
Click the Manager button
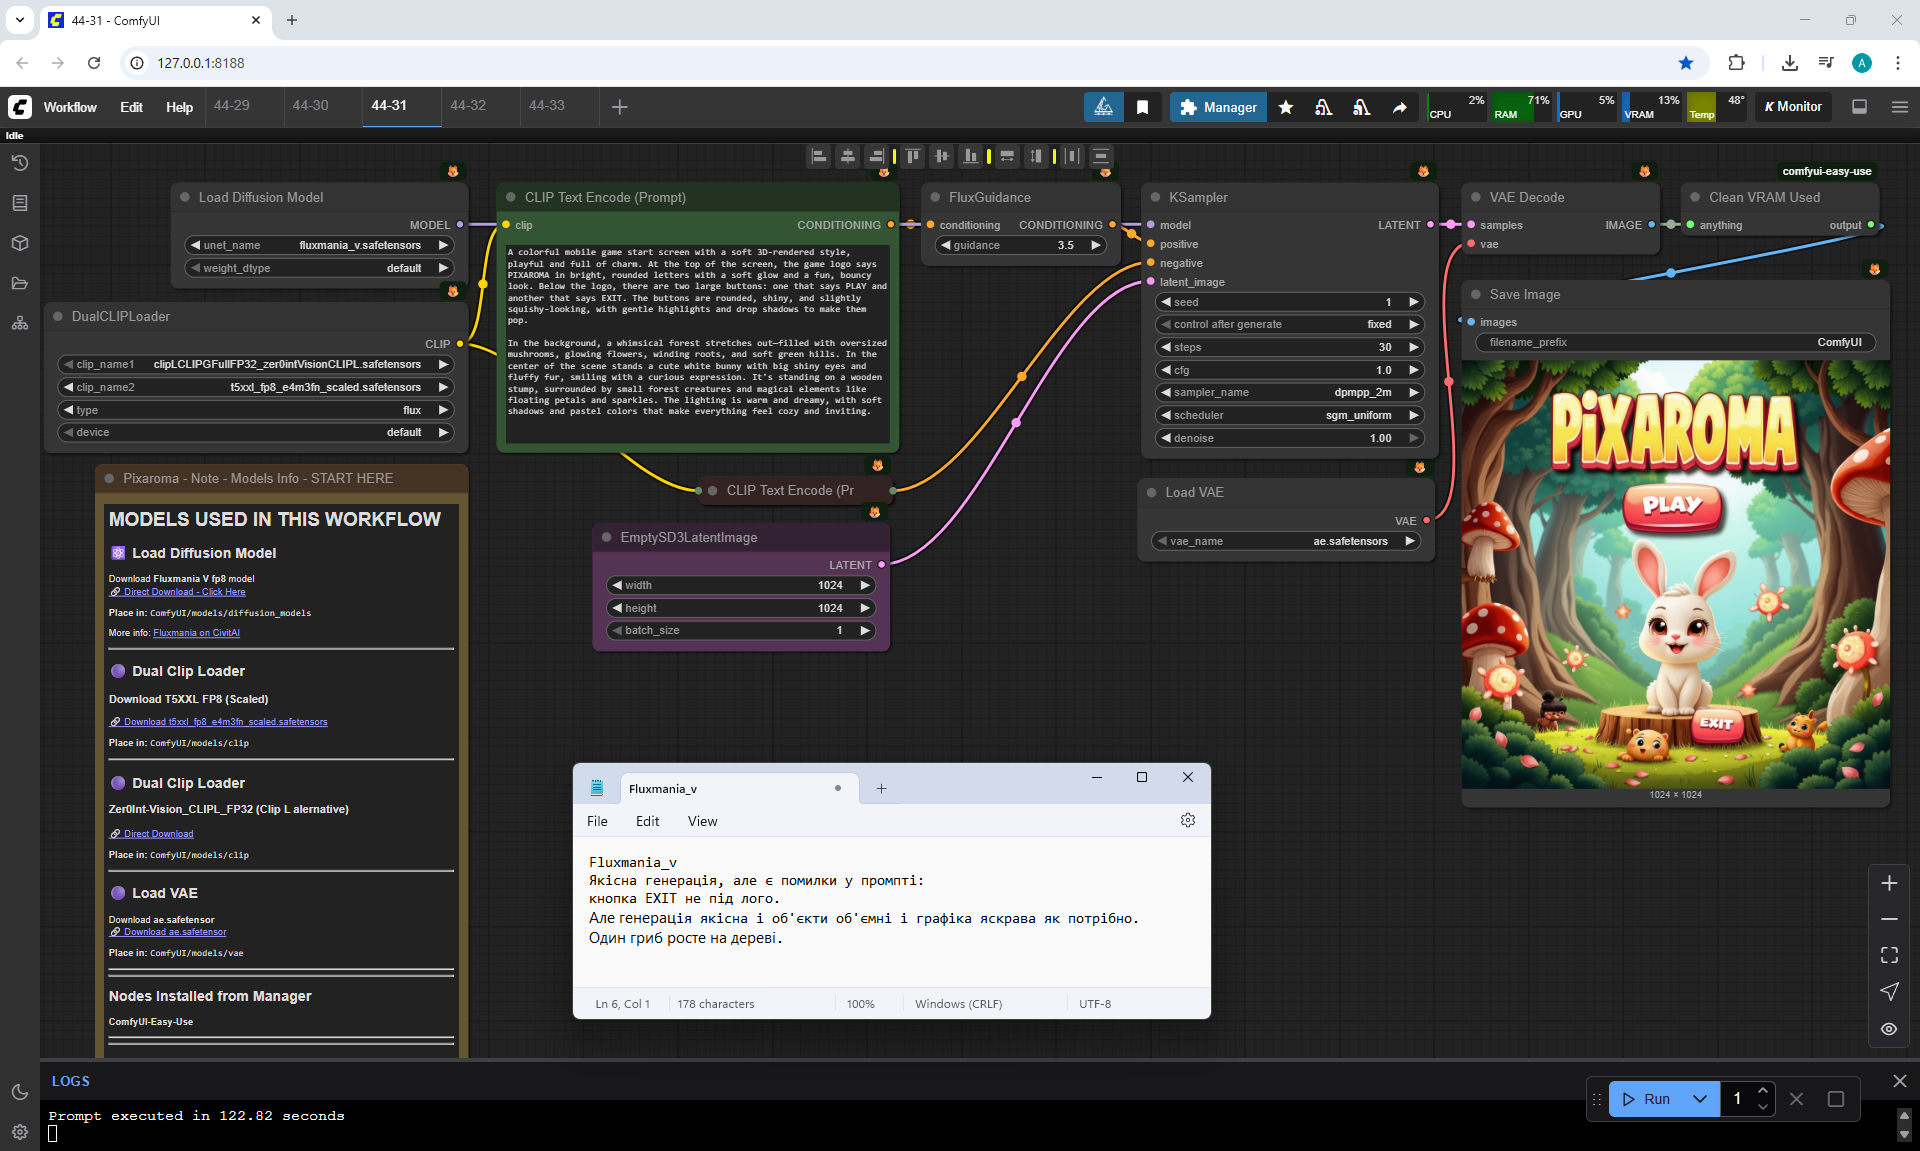1218,107
